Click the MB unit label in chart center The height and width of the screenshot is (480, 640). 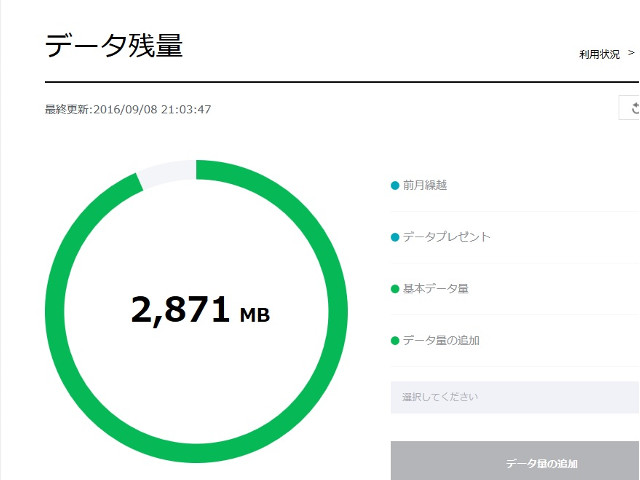[x=255, y=315]
